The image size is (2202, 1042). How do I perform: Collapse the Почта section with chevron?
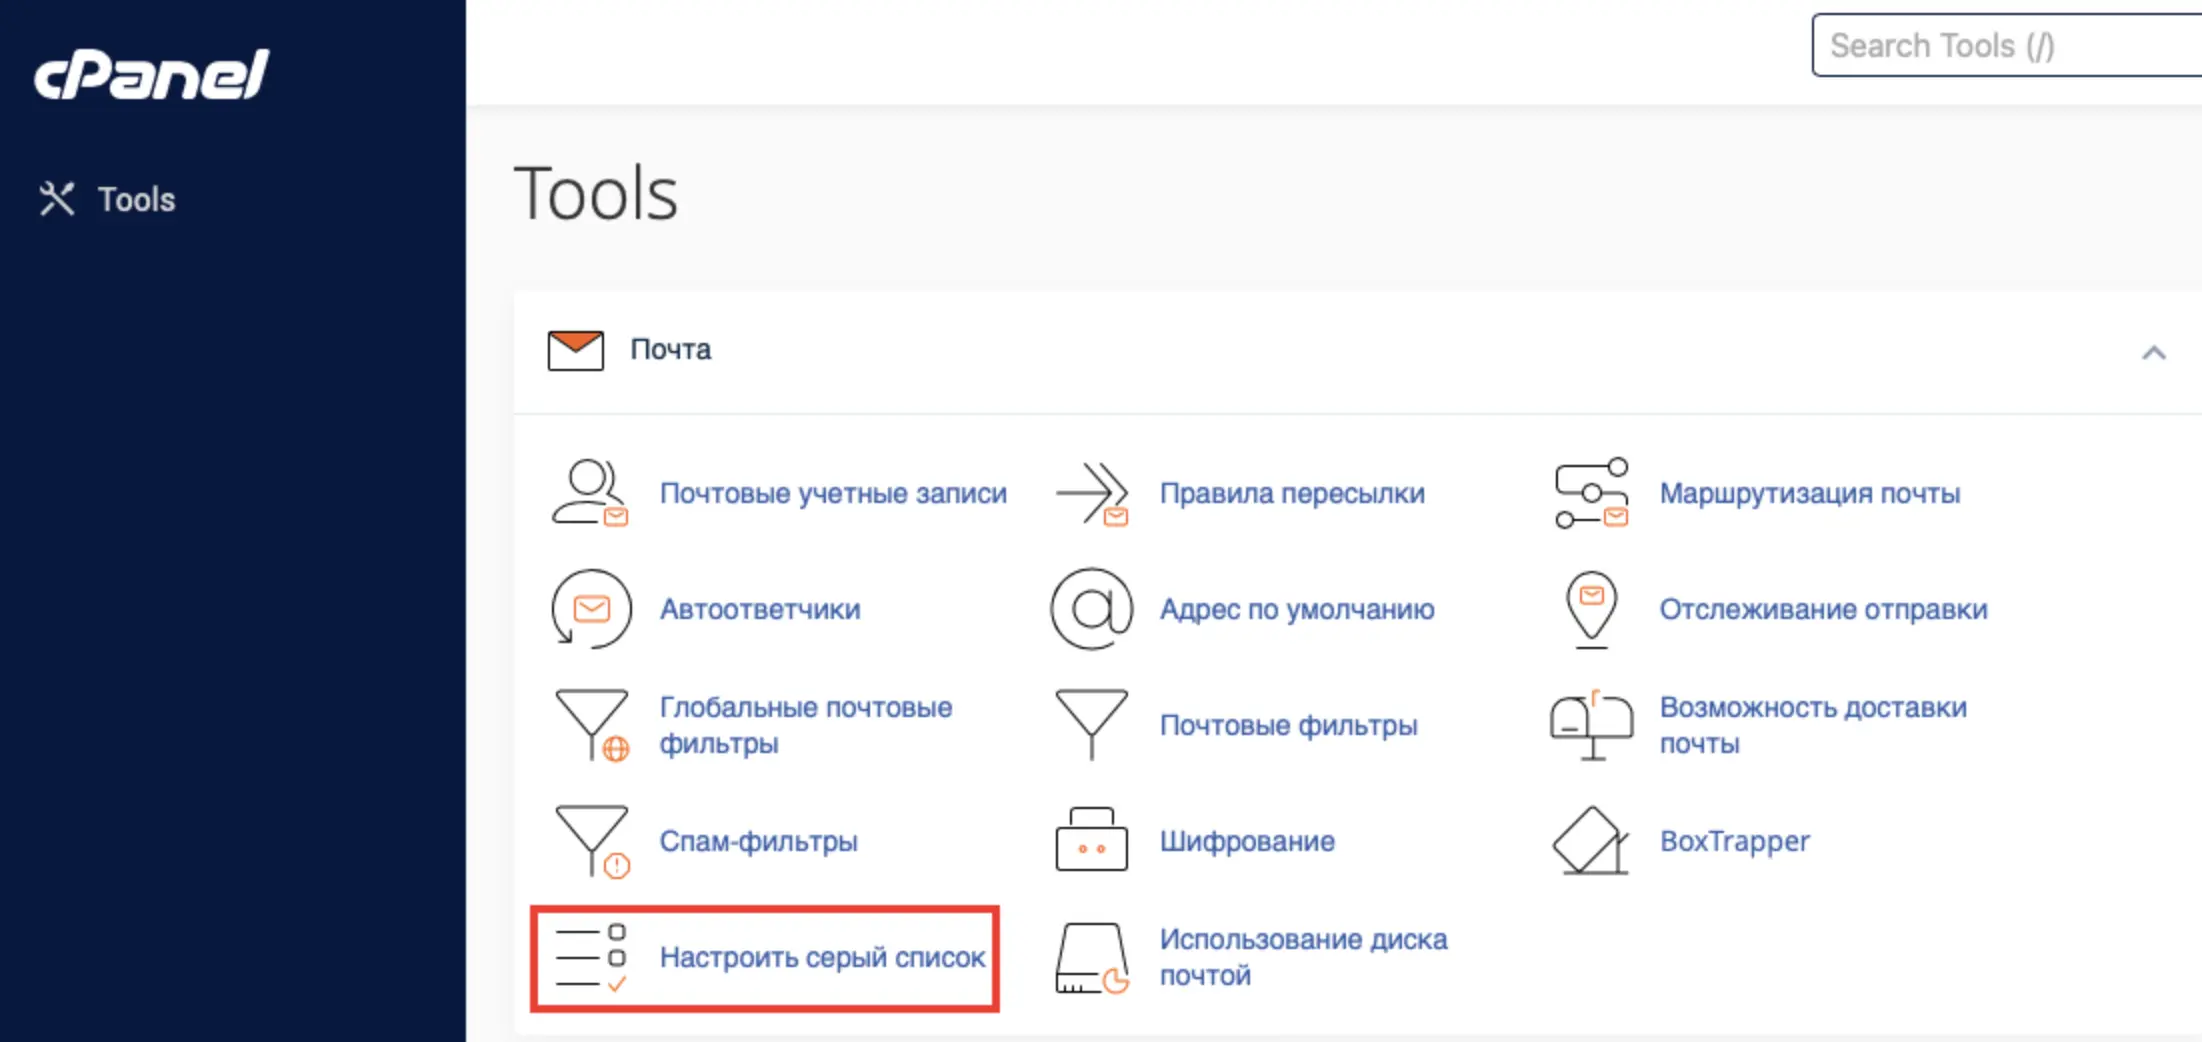(2153, 352)
